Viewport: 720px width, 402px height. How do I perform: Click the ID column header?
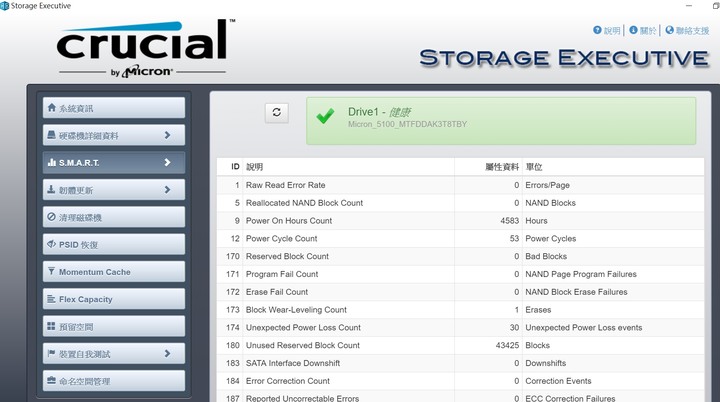click(235, 167)
